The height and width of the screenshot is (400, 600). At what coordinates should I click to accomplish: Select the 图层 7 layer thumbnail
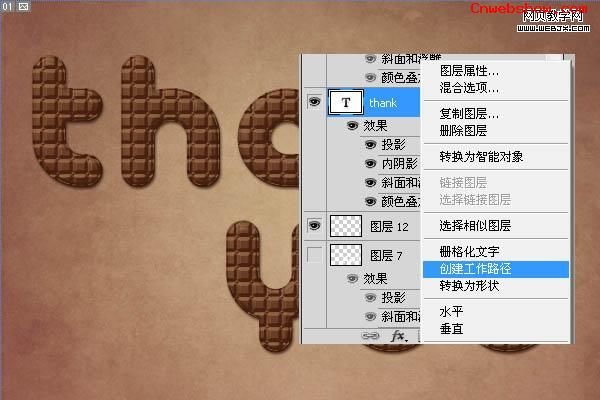point(346,255)
